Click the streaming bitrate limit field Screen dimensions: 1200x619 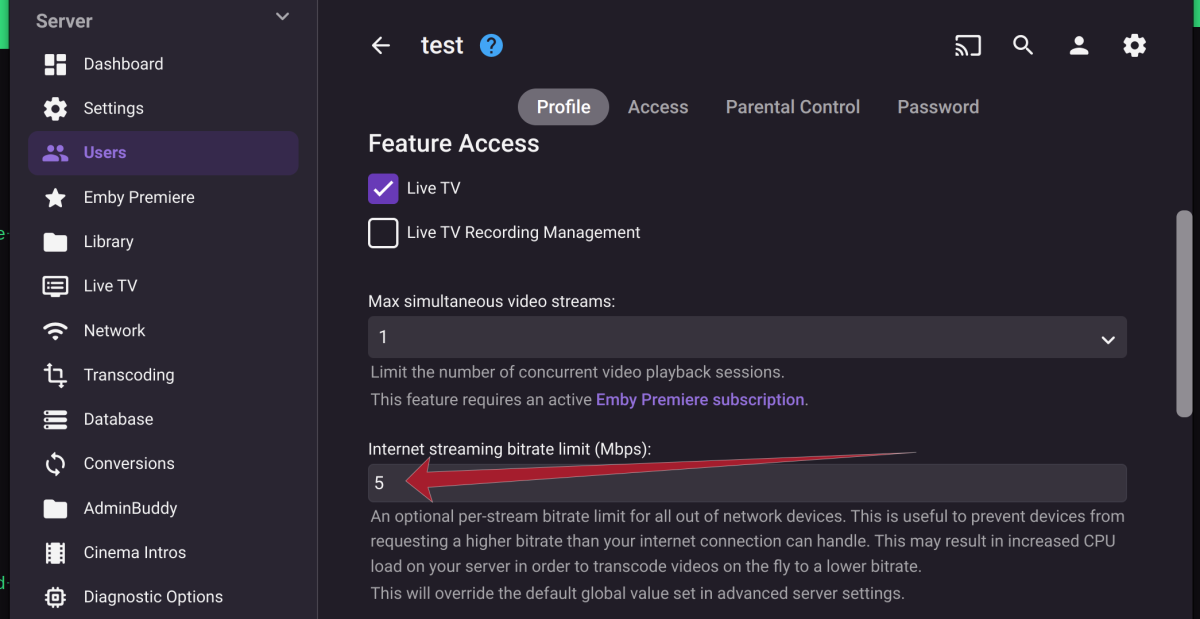746,484
